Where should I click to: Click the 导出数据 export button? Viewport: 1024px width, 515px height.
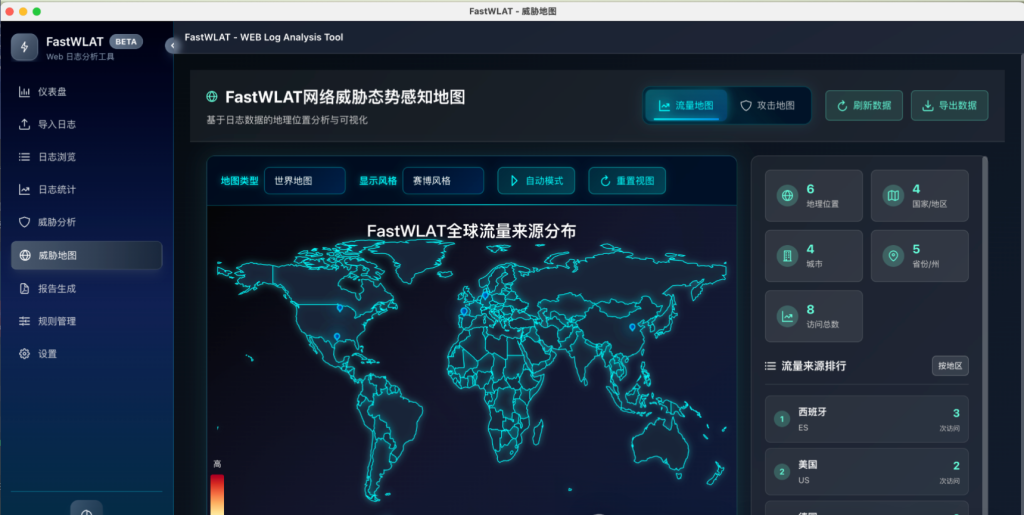(x=949, y=105)
